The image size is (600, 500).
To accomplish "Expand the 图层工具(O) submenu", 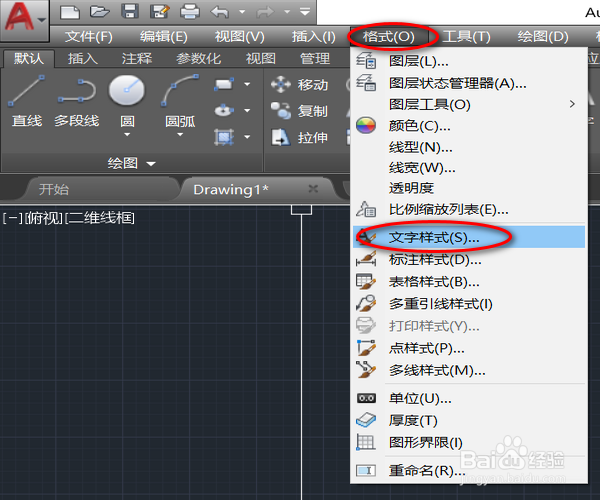I will 469,104.
